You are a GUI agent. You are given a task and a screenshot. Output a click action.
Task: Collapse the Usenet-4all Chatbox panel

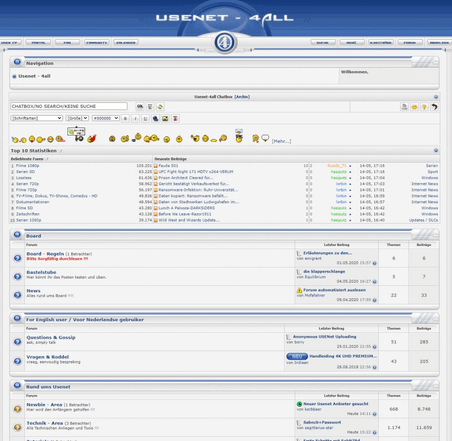click(x=436, y=97)
